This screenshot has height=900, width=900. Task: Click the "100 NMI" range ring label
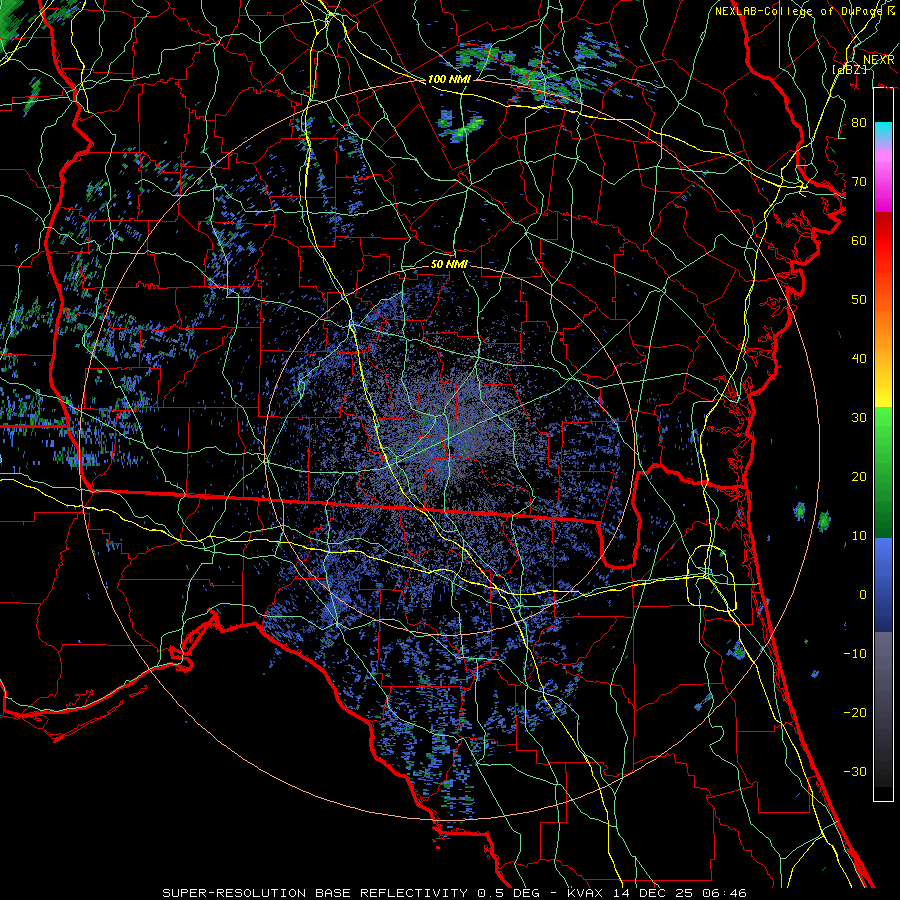click(x=449, y=79)
